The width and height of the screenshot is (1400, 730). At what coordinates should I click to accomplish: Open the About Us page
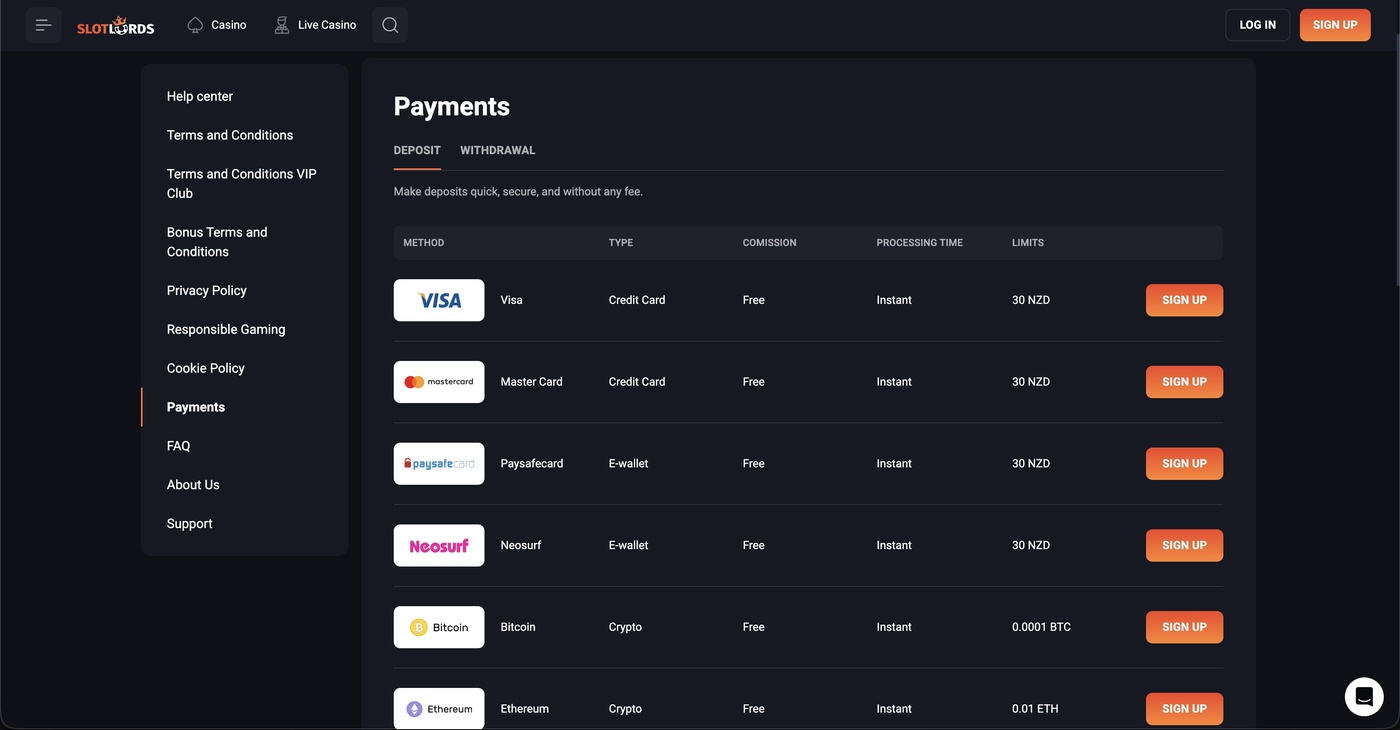pyautogui.click(x=193, y=485)
